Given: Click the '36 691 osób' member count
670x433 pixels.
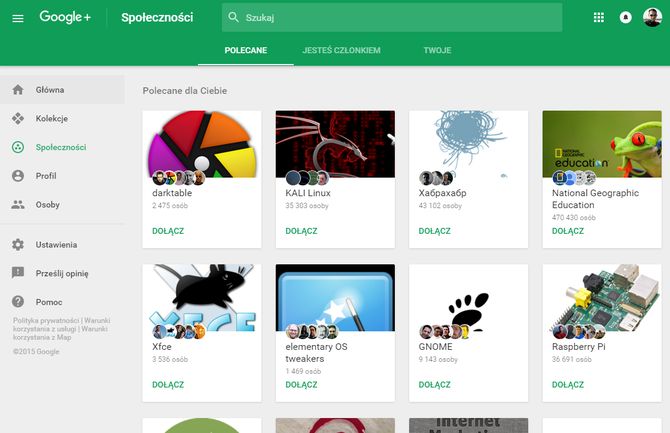Looking at the screenshot, I should [572, 359].
